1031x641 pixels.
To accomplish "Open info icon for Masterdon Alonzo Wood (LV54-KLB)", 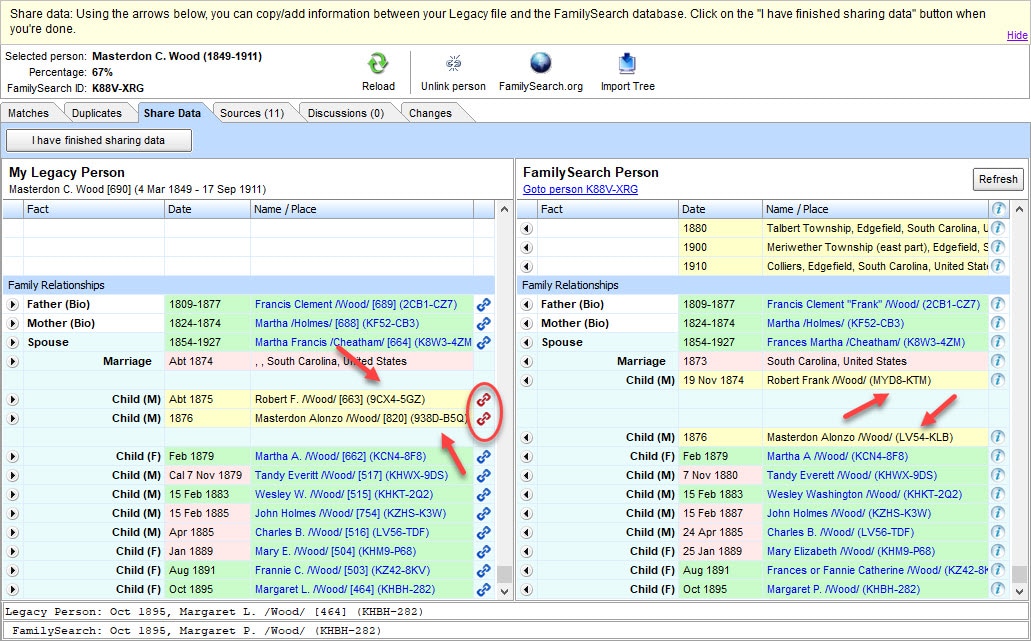I will (998, 437).
